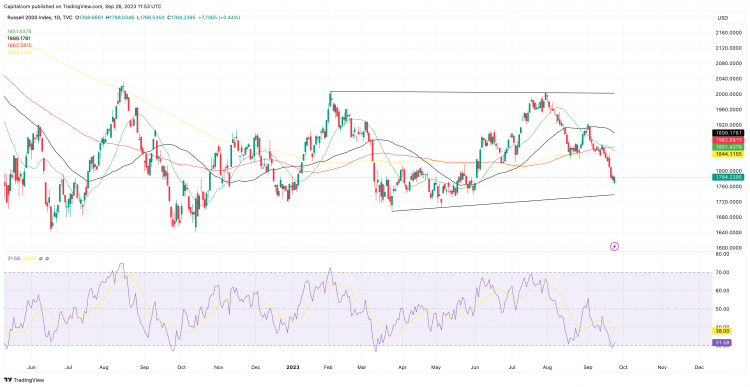
Task: Open the USD currency selector
Action: (722, 18)
